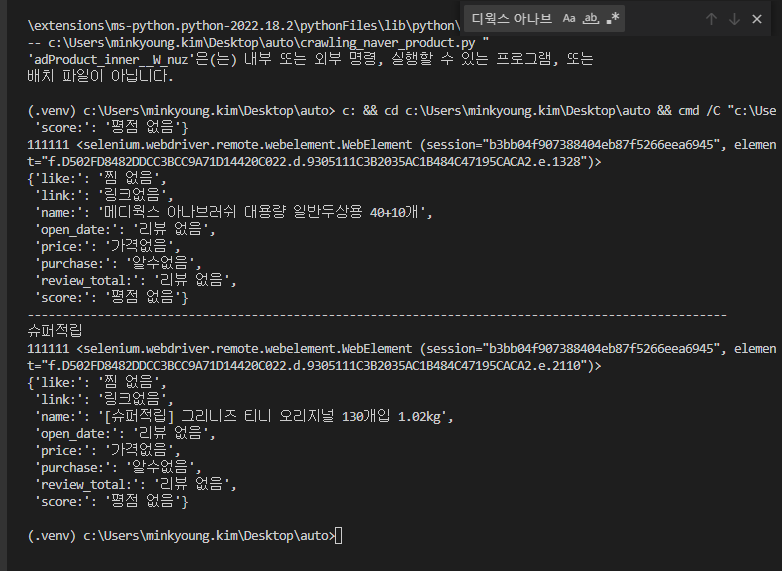
Task: Toggle Match Whole Word option
Action: pyautogui.click(x=590, y=18)
